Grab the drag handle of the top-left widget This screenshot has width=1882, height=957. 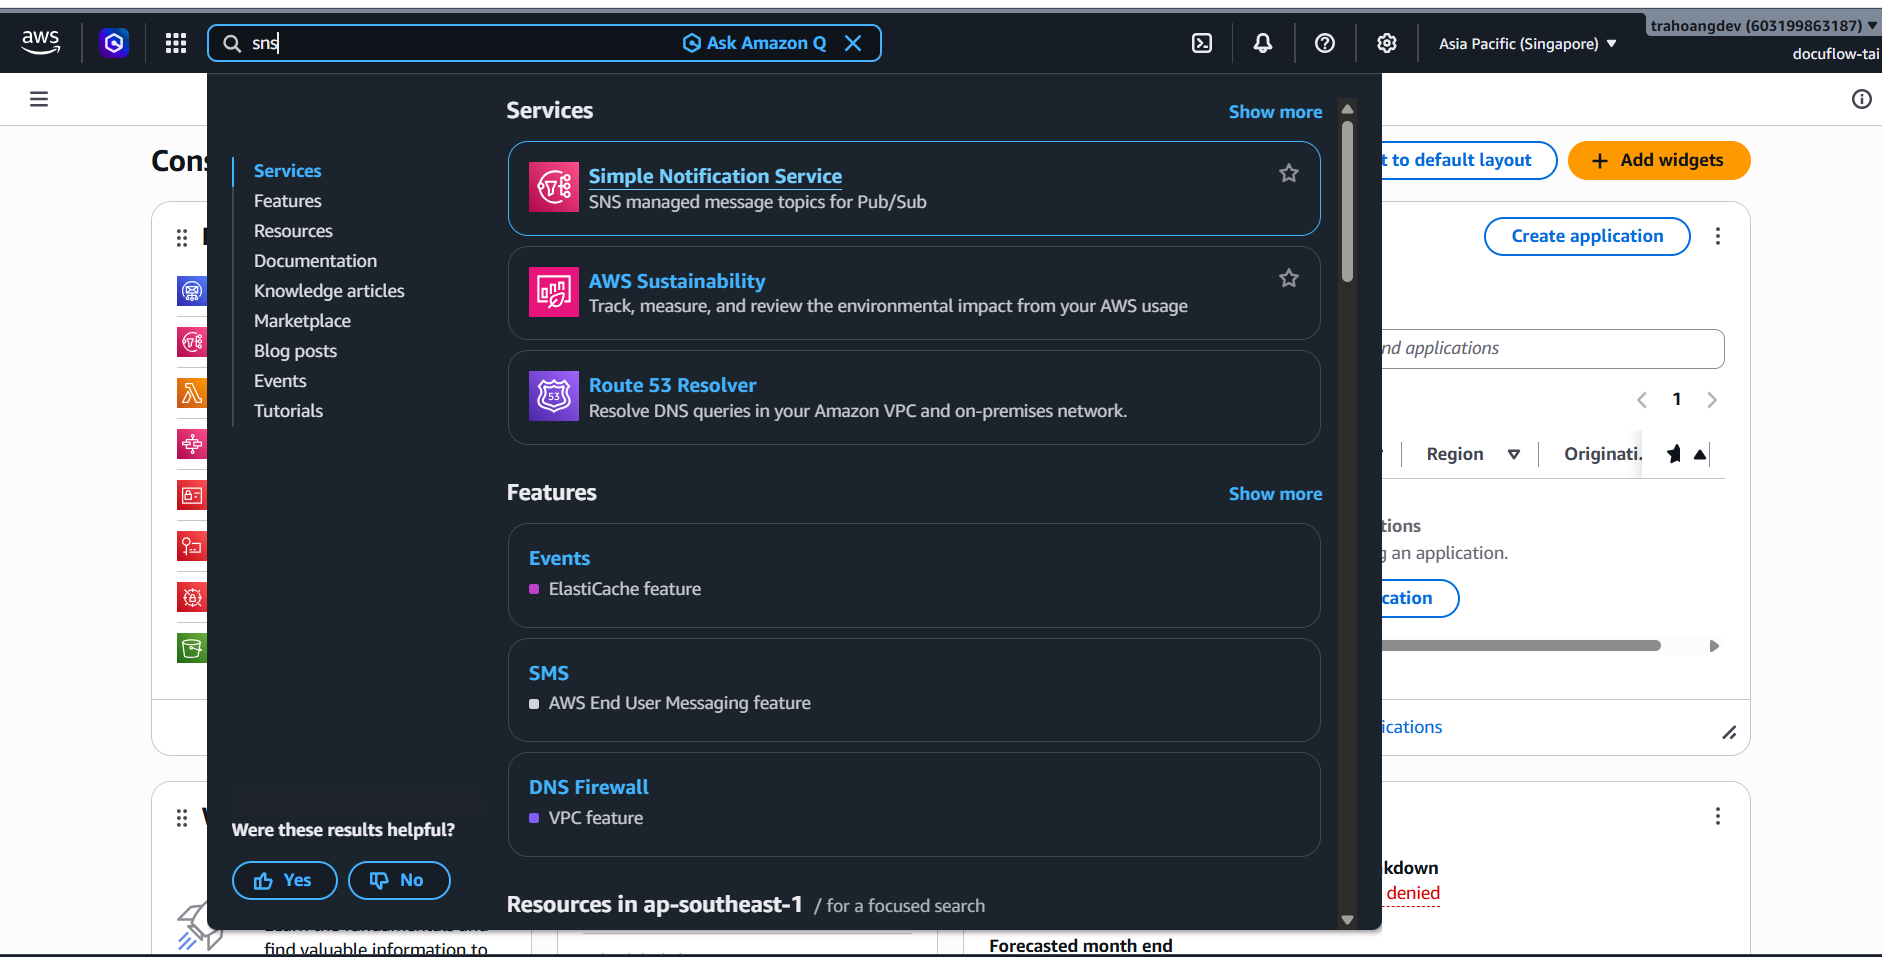click(182, 238)
